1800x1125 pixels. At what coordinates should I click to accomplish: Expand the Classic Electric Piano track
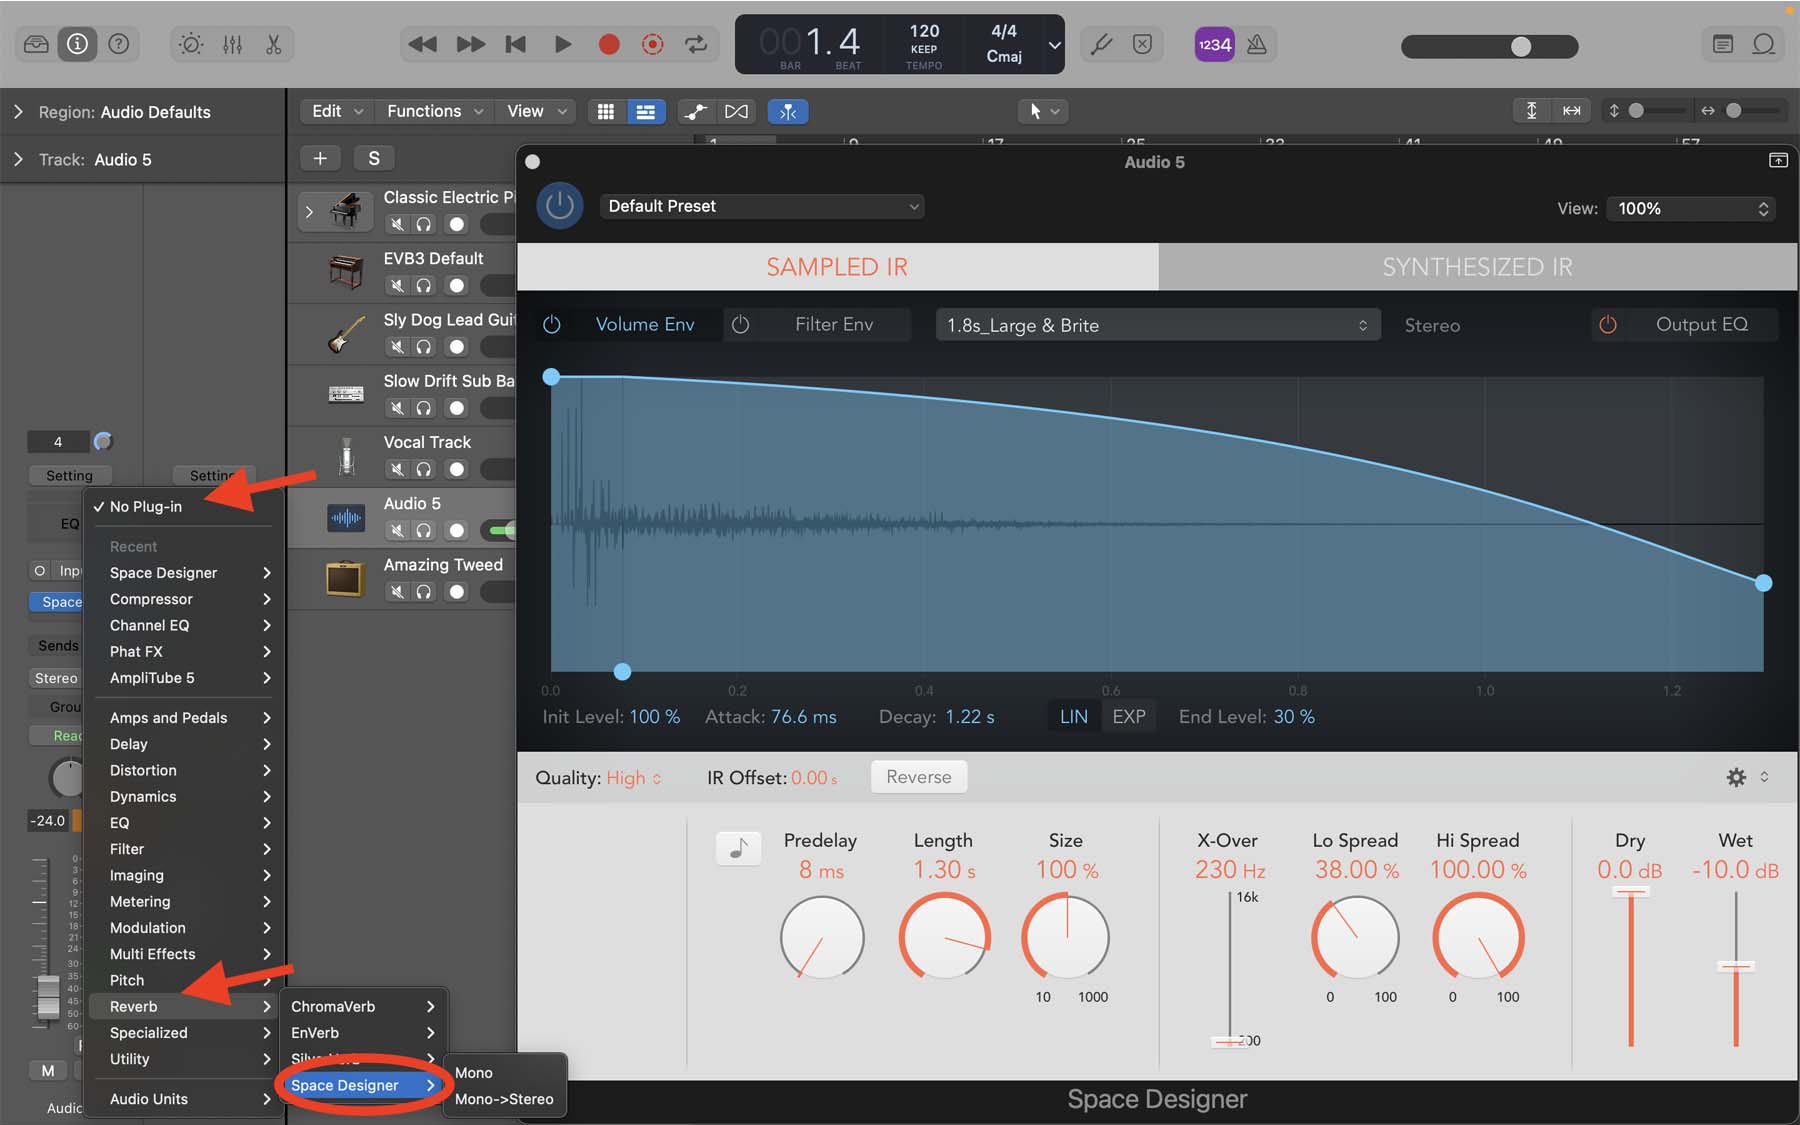tap(309, 212)
